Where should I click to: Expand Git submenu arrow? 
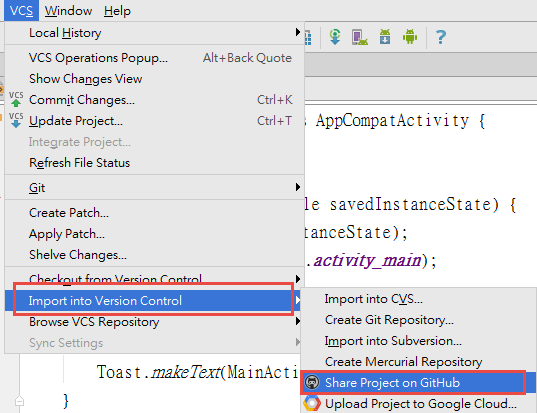[298, 187]
